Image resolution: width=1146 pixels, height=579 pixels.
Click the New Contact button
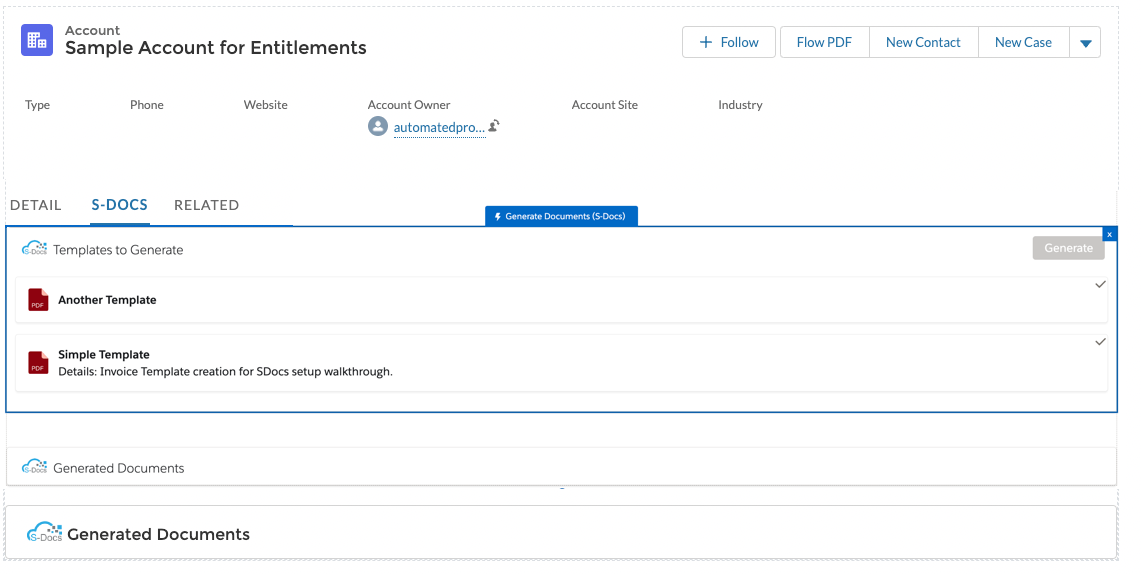pos(923,42)
